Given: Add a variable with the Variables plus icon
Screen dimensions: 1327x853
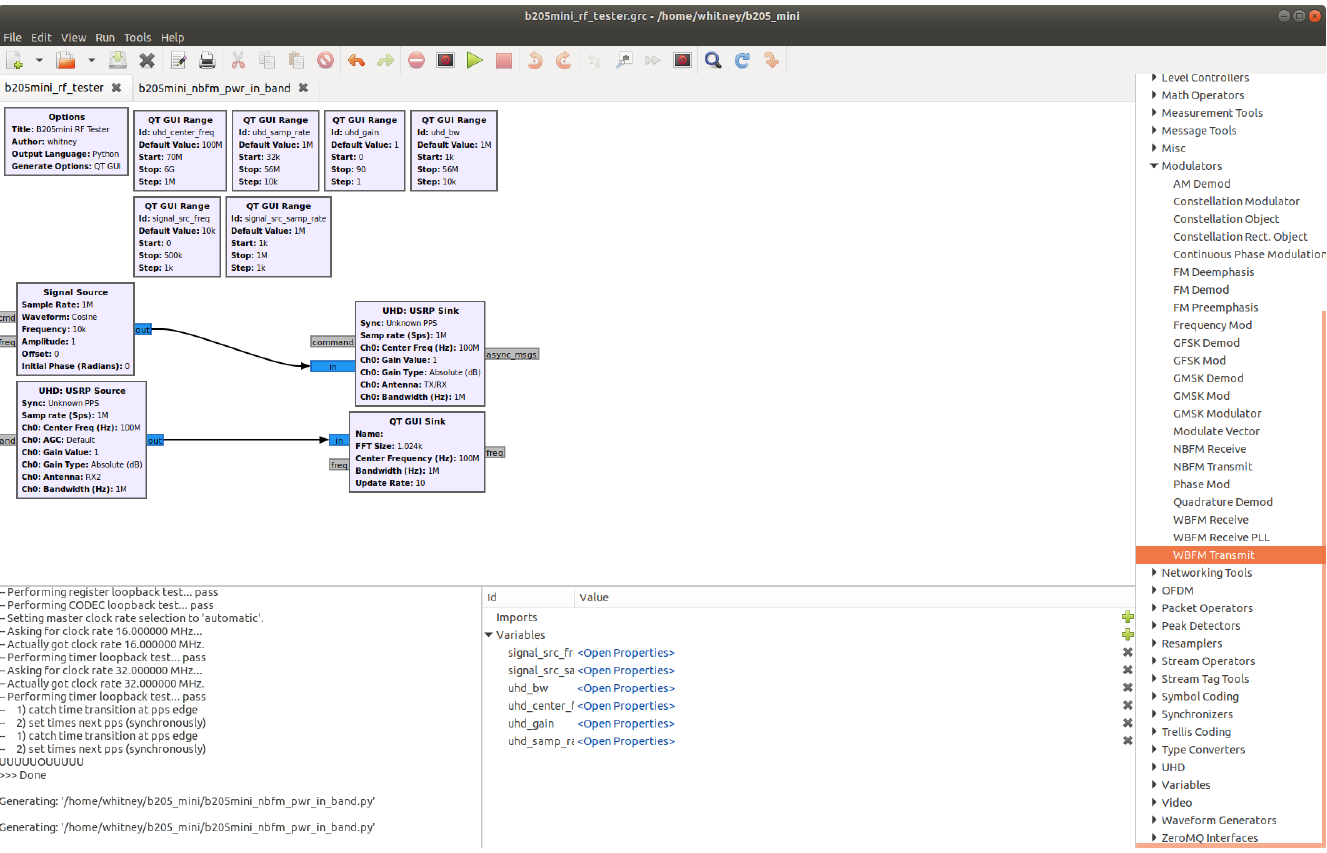Looking at the screenshot, I should (1128, 634).
